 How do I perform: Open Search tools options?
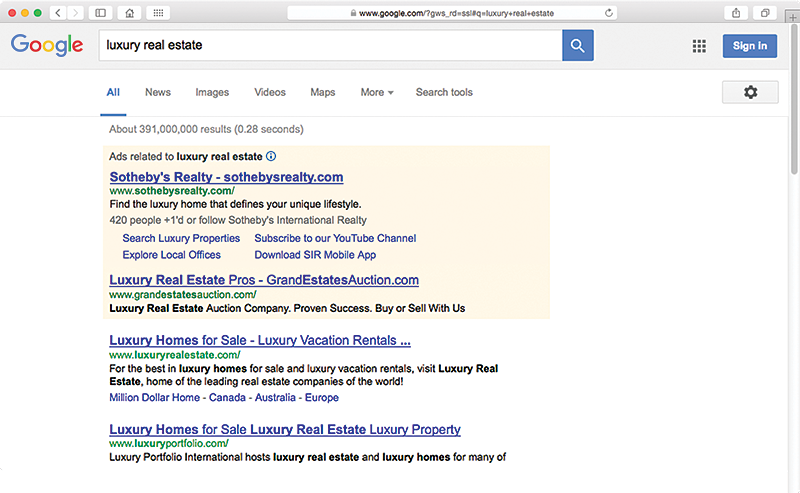(x=444, y=92)
